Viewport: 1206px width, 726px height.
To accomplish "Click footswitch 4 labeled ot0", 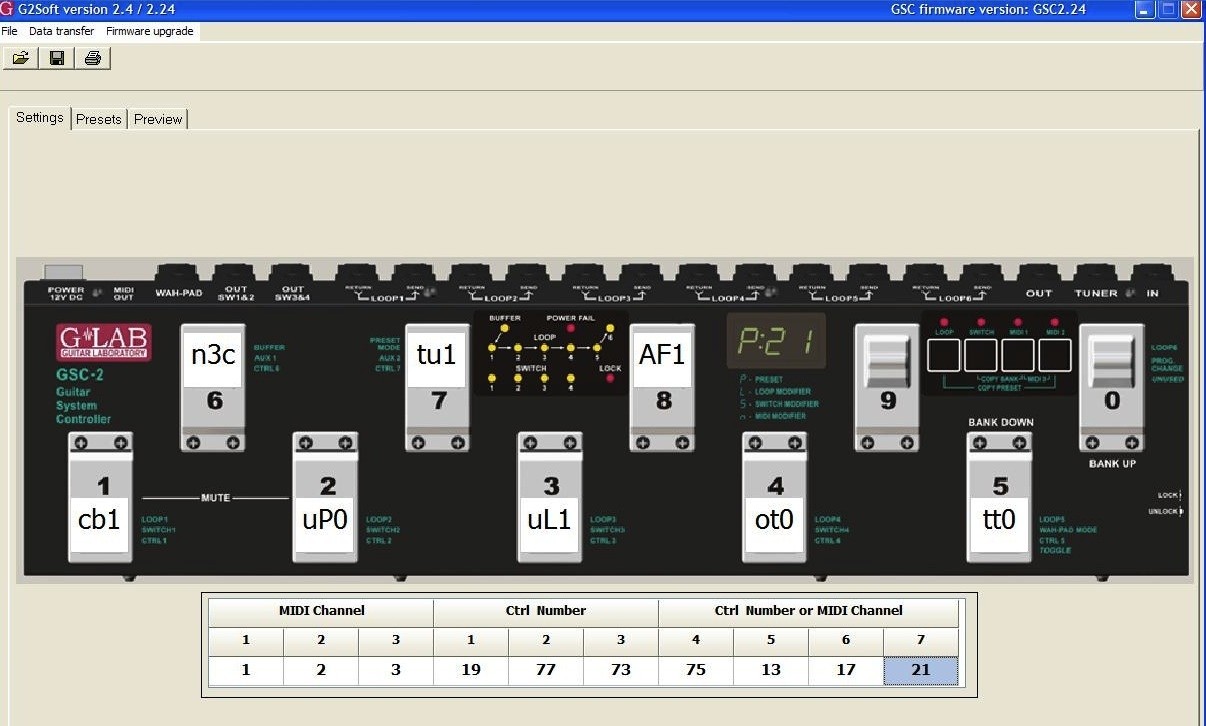I will (776, 497).
